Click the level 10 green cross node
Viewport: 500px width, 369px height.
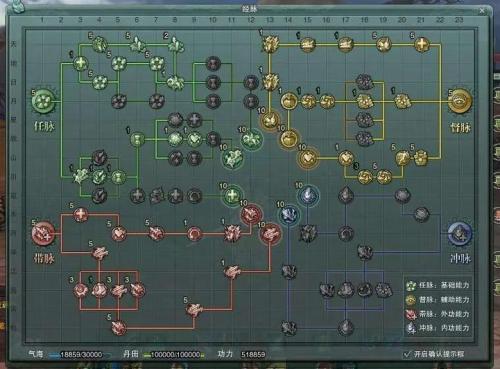point(232,196)
